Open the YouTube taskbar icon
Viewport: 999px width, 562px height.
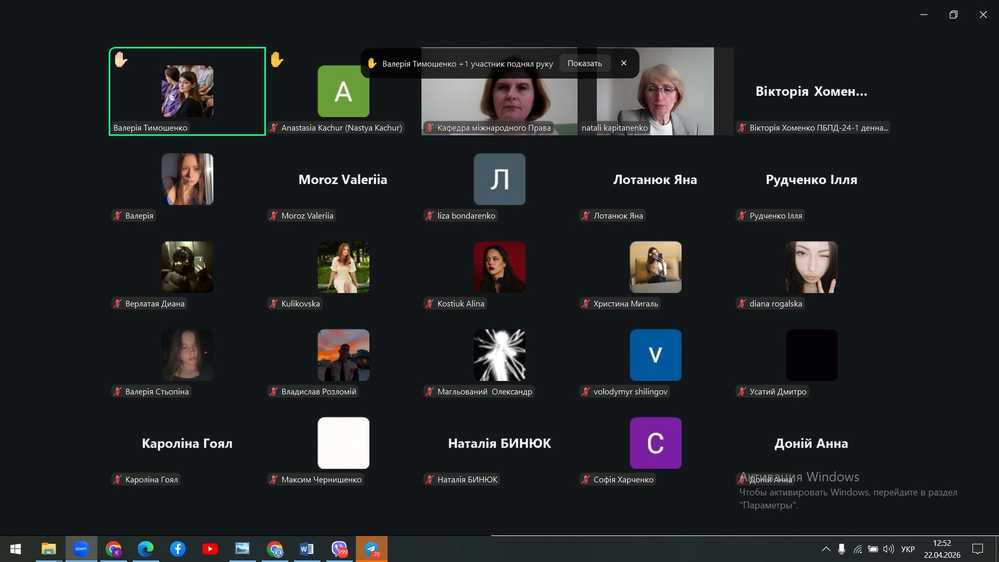point(210,549)
